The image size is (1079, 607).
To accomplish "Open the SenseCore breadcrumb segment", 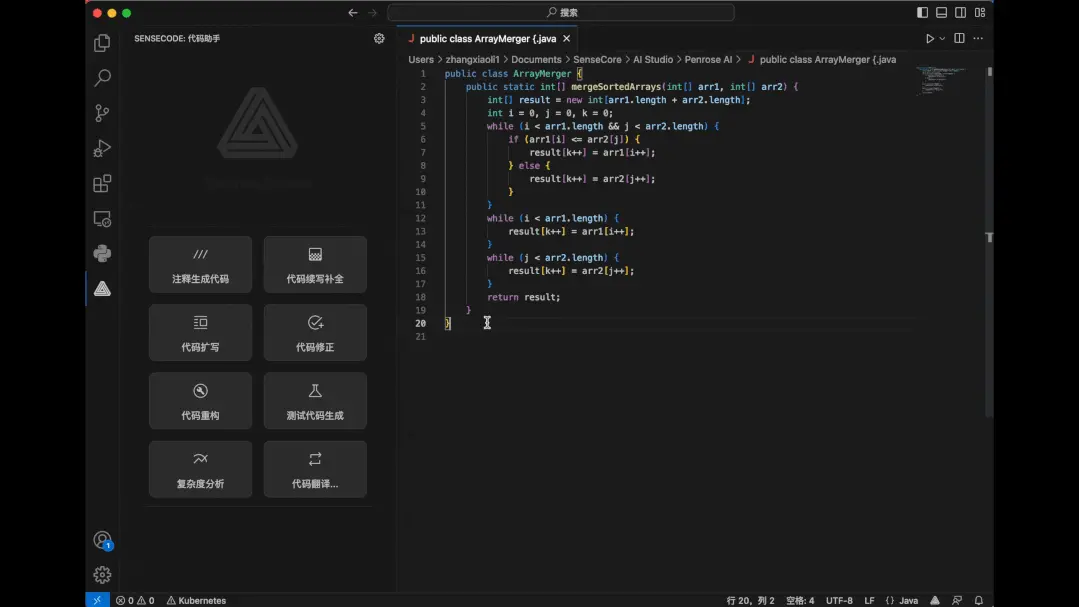I will [x=597, y=60].
